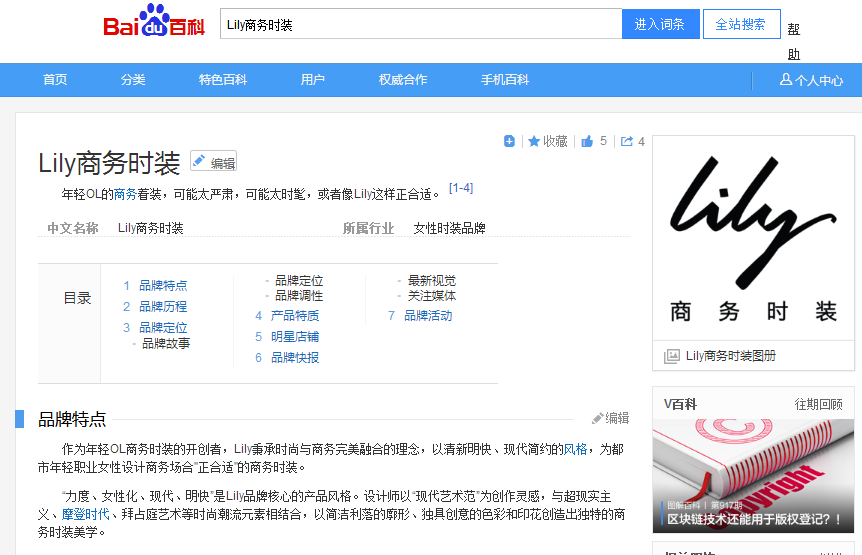The height and width of the screenshot is (555, 862).
Task: Go to 品牌活动 in contents
Action: coord(428,316)
